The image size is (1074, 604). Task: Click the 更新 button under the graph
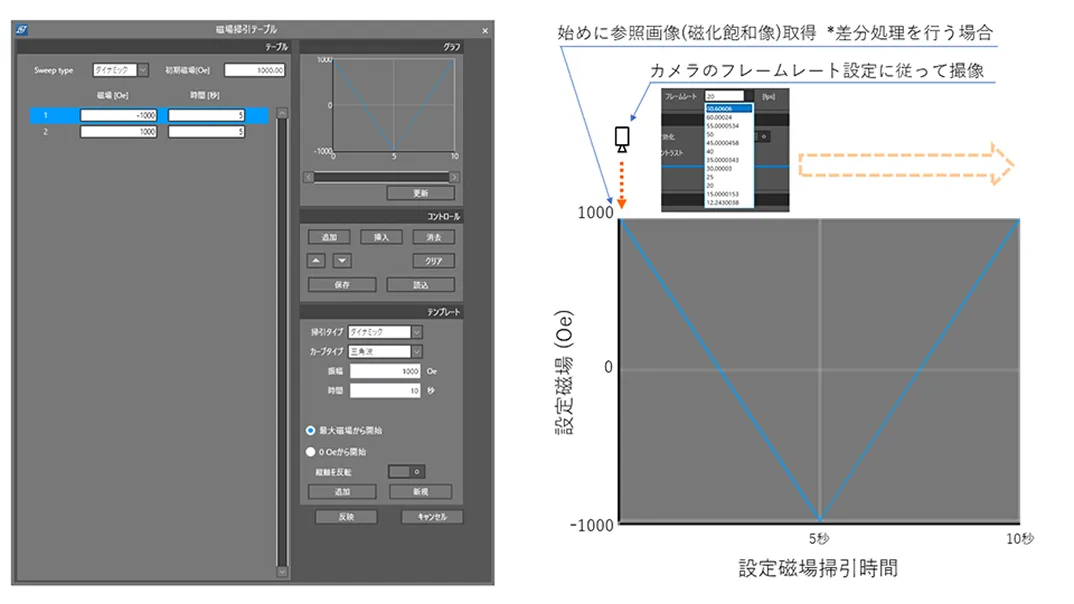point(420,193)
